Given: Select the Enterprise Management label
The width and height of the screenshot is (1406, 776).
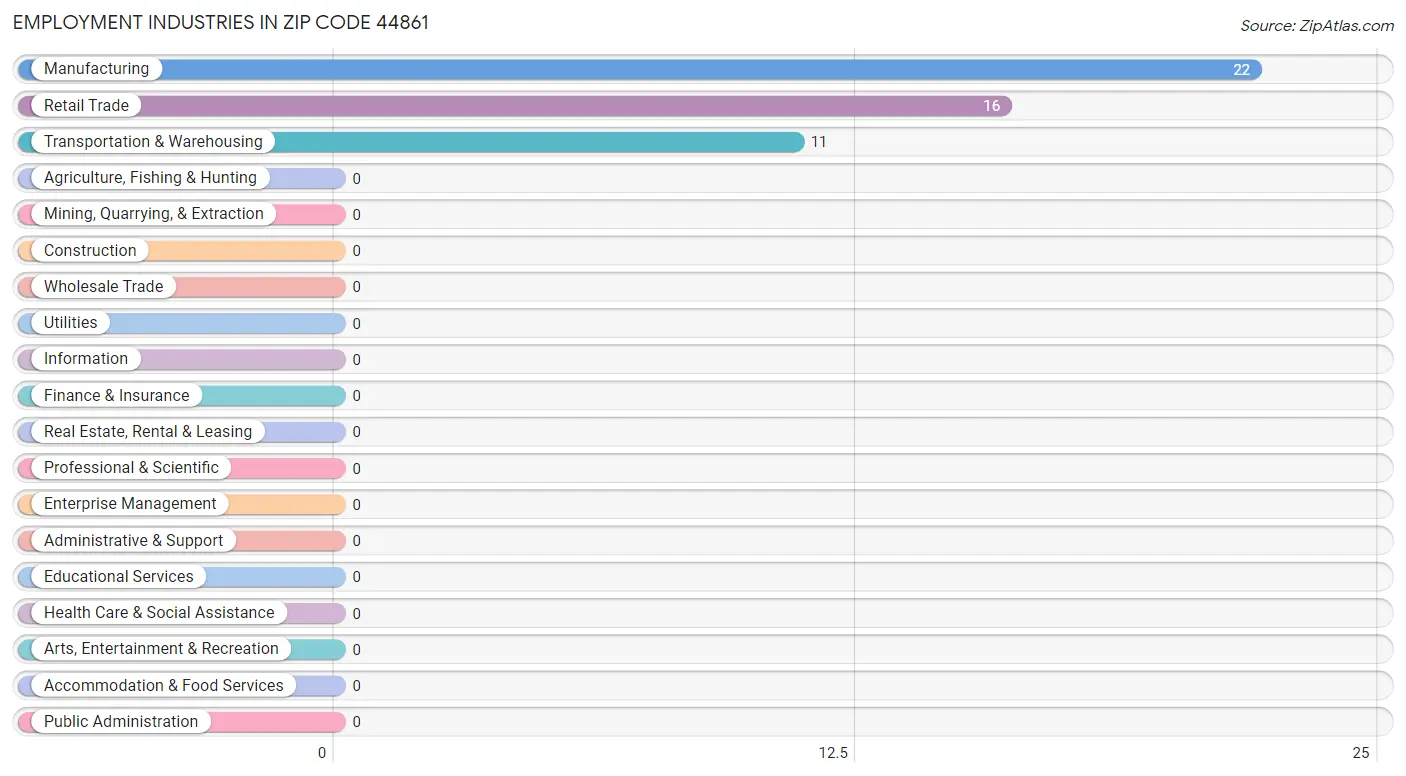Looking at the screenshot, I should pyautogui.click(x=130, y=504).
